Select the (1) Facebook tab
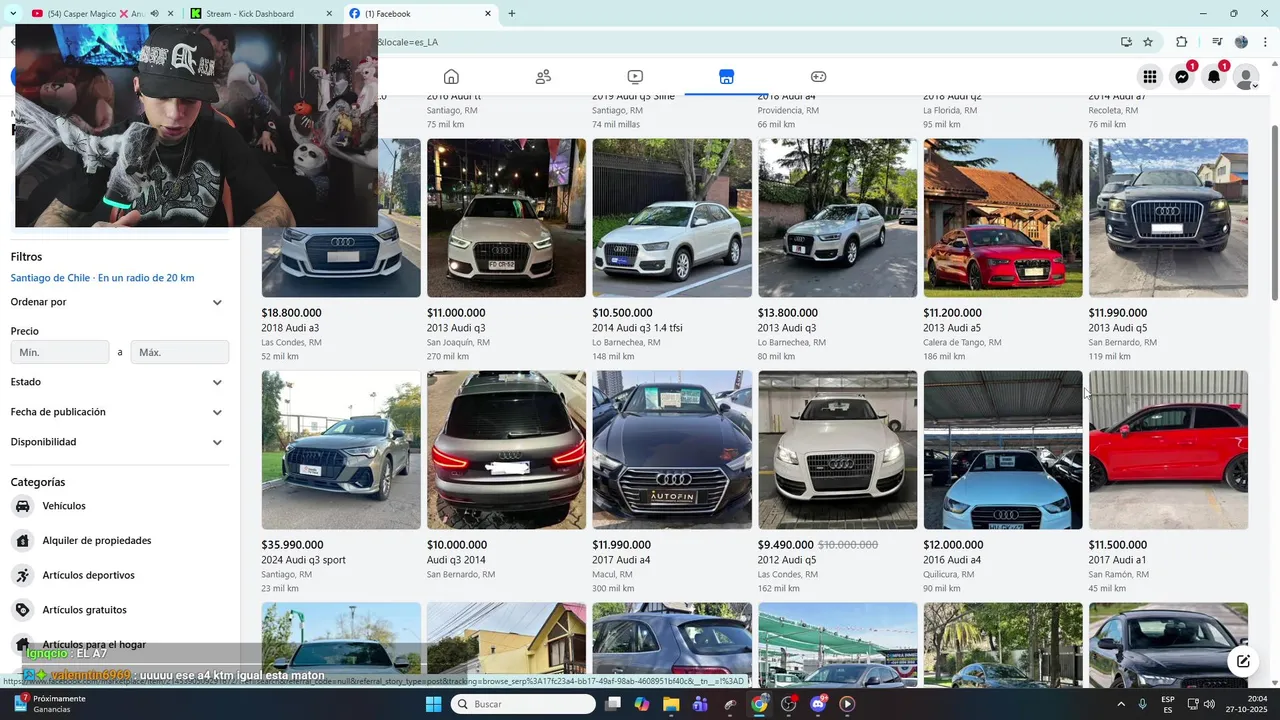This screenshot has height=720, width=1280. click(420, 14)
